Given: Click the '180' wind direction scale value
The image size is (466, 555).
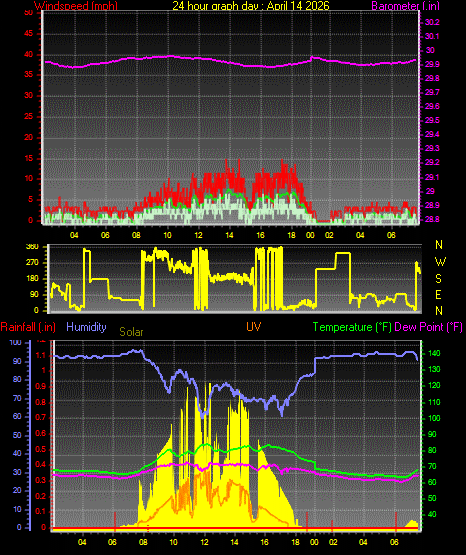Looking at the screenshot, I should [x=32, y=279].
